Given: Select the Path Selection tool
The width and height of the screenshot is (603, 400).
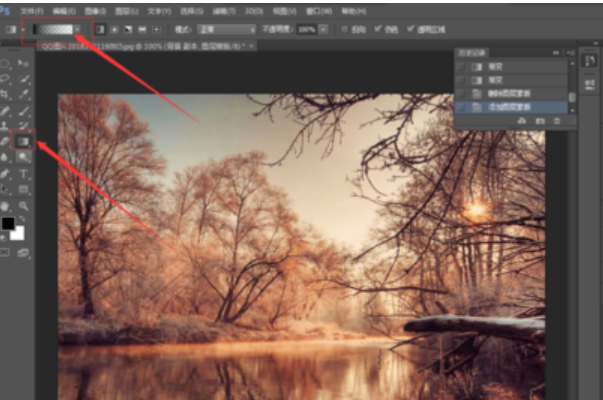Looking at the screenshot, I should coord(5,189).
